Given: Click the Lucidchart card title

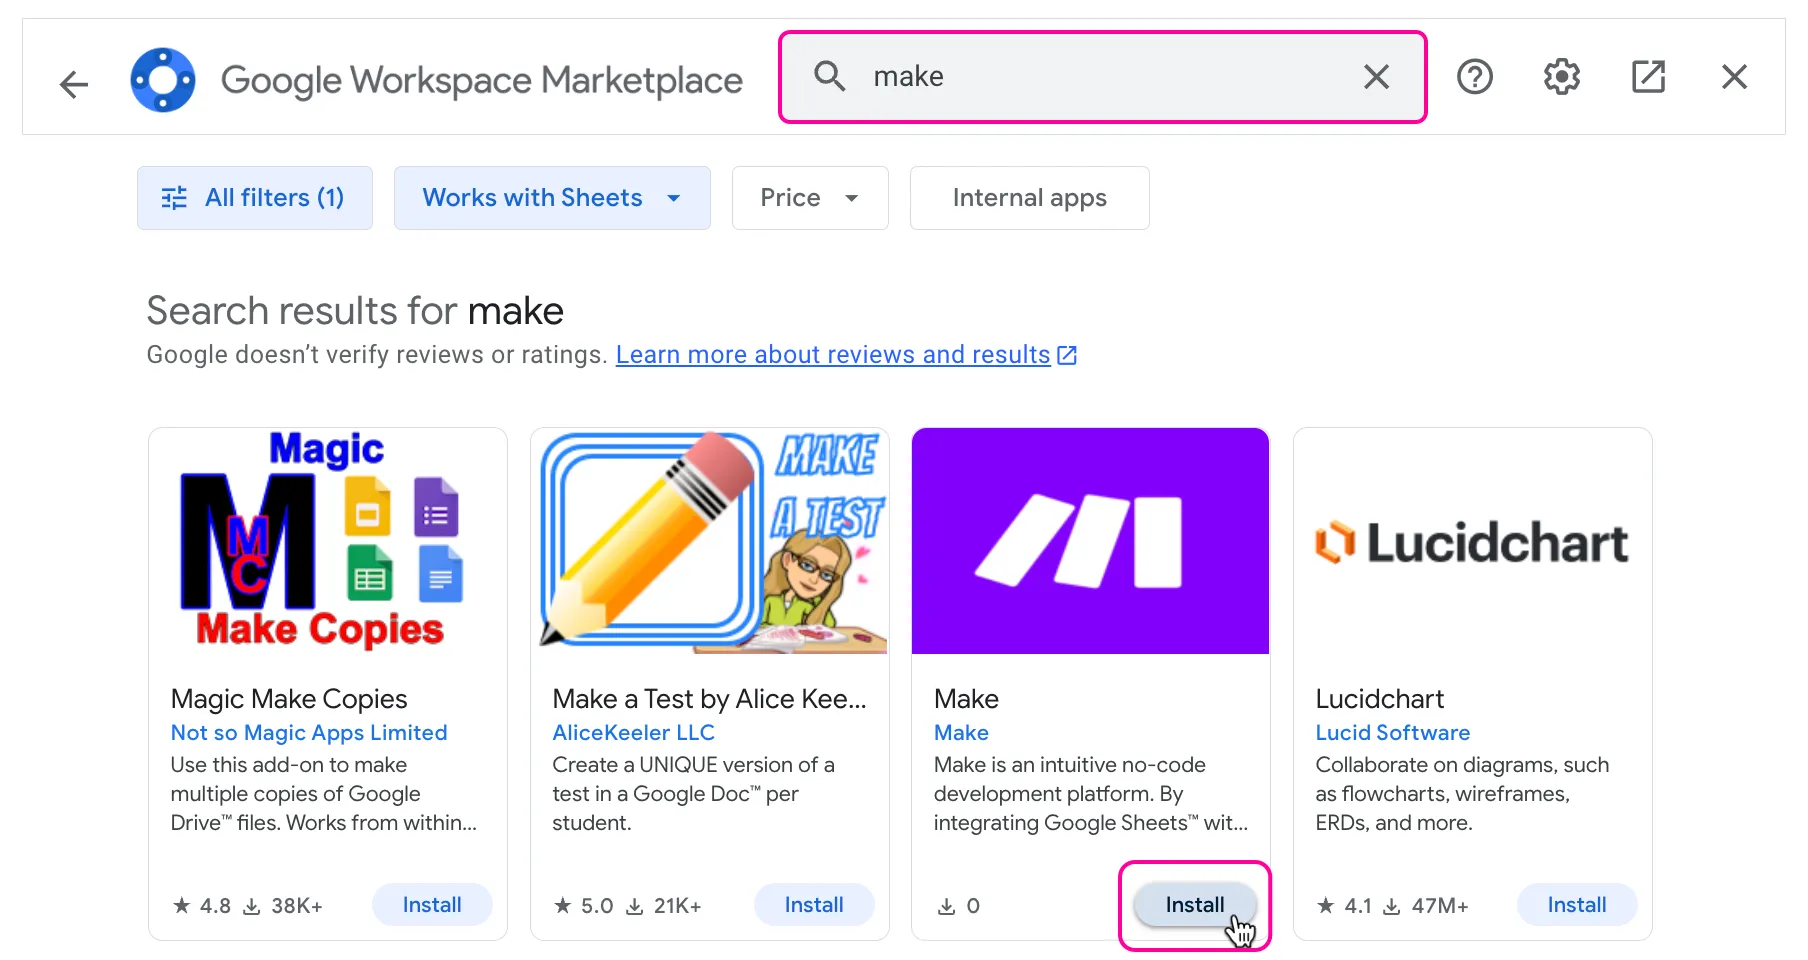Looking at the screenshot, I should (1380, 699).
